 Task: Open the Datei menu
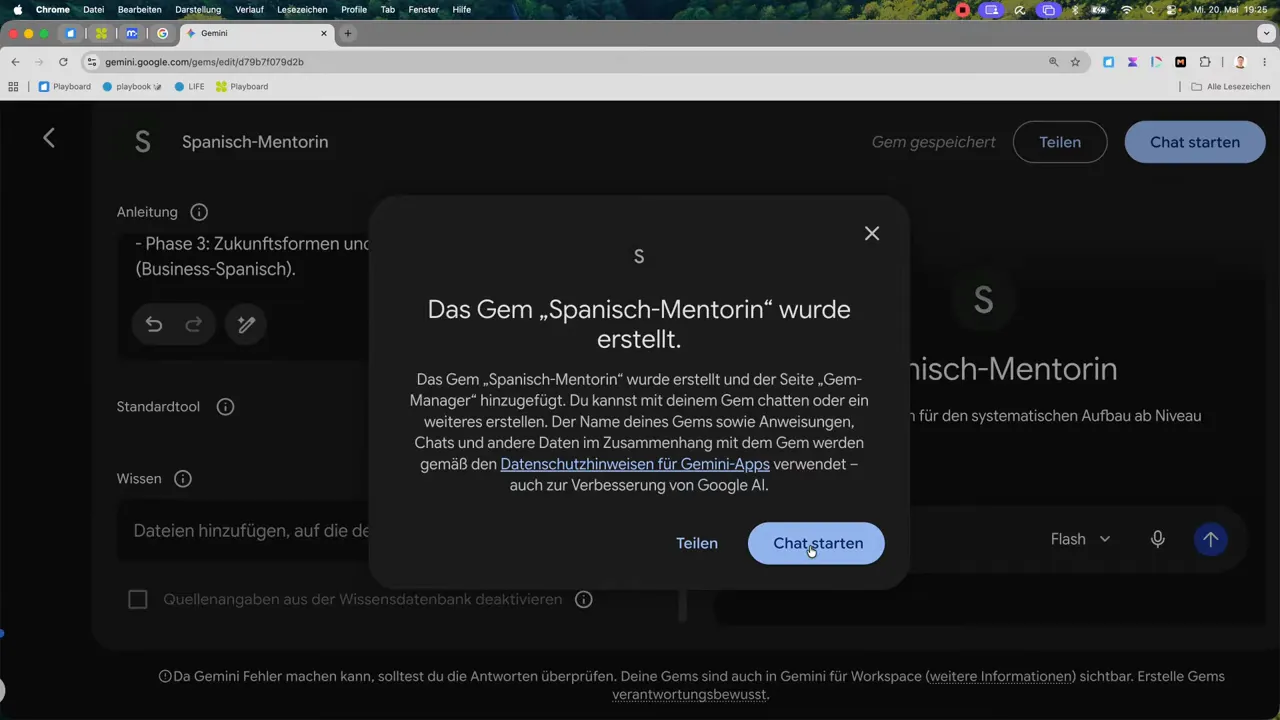tap(93, 9)
